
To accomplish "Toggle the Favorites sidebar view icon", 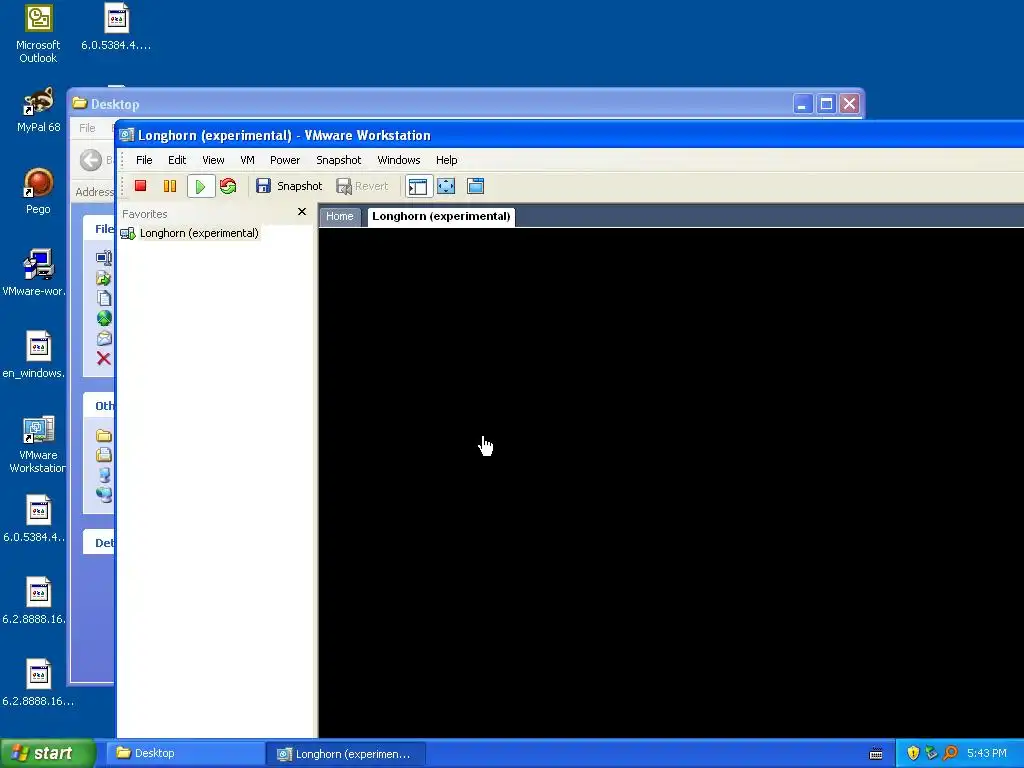I will pos(418,187).
